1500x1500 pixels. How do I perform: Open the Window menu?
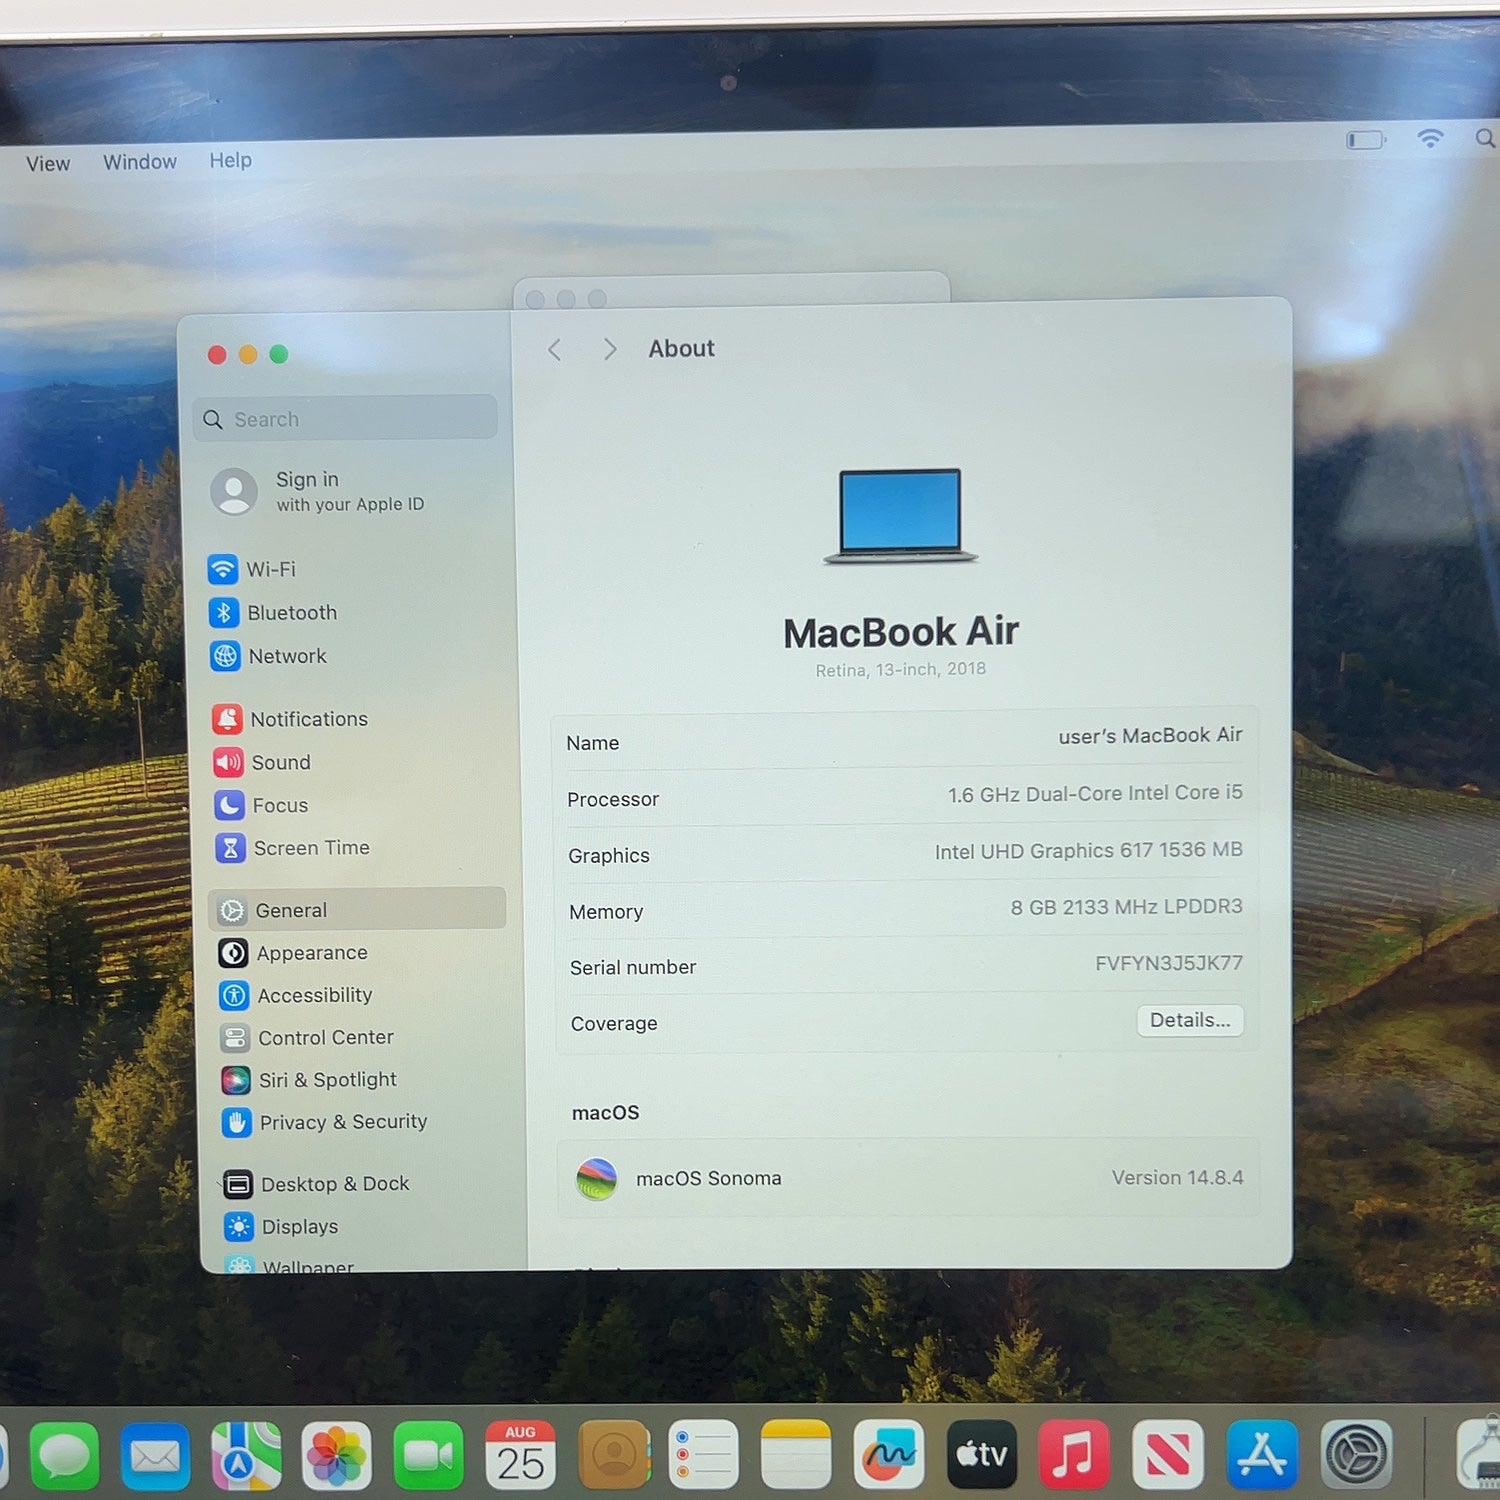click(x=140, y=162)
